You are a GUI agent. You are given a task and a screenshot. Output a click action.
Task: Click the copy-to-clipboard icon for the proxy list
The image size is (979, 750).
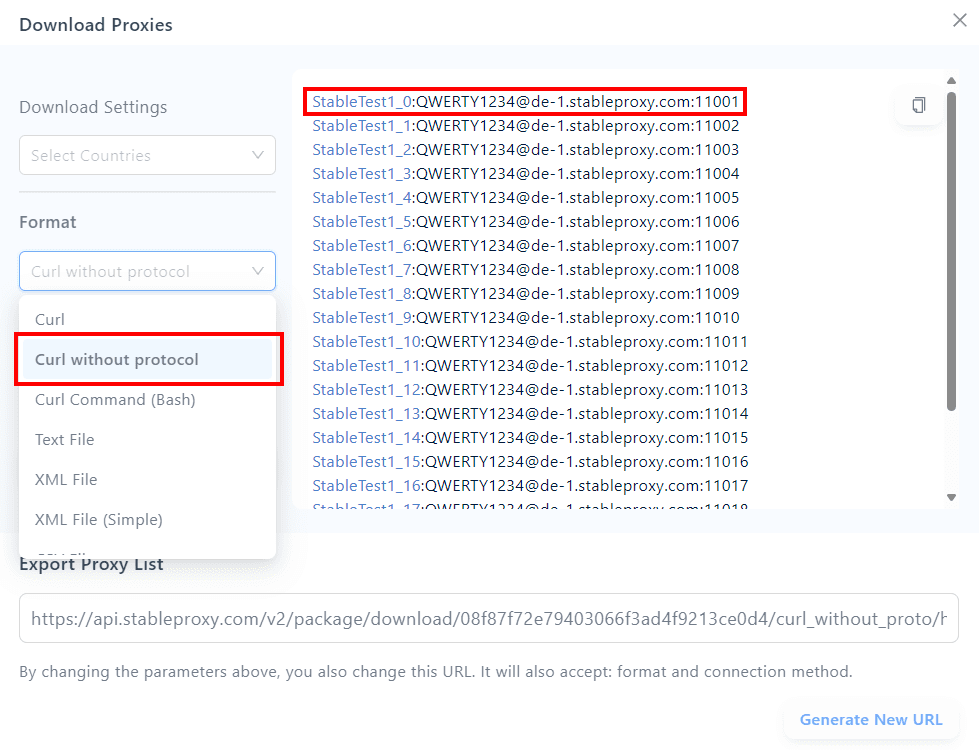[x=918, y=105]
